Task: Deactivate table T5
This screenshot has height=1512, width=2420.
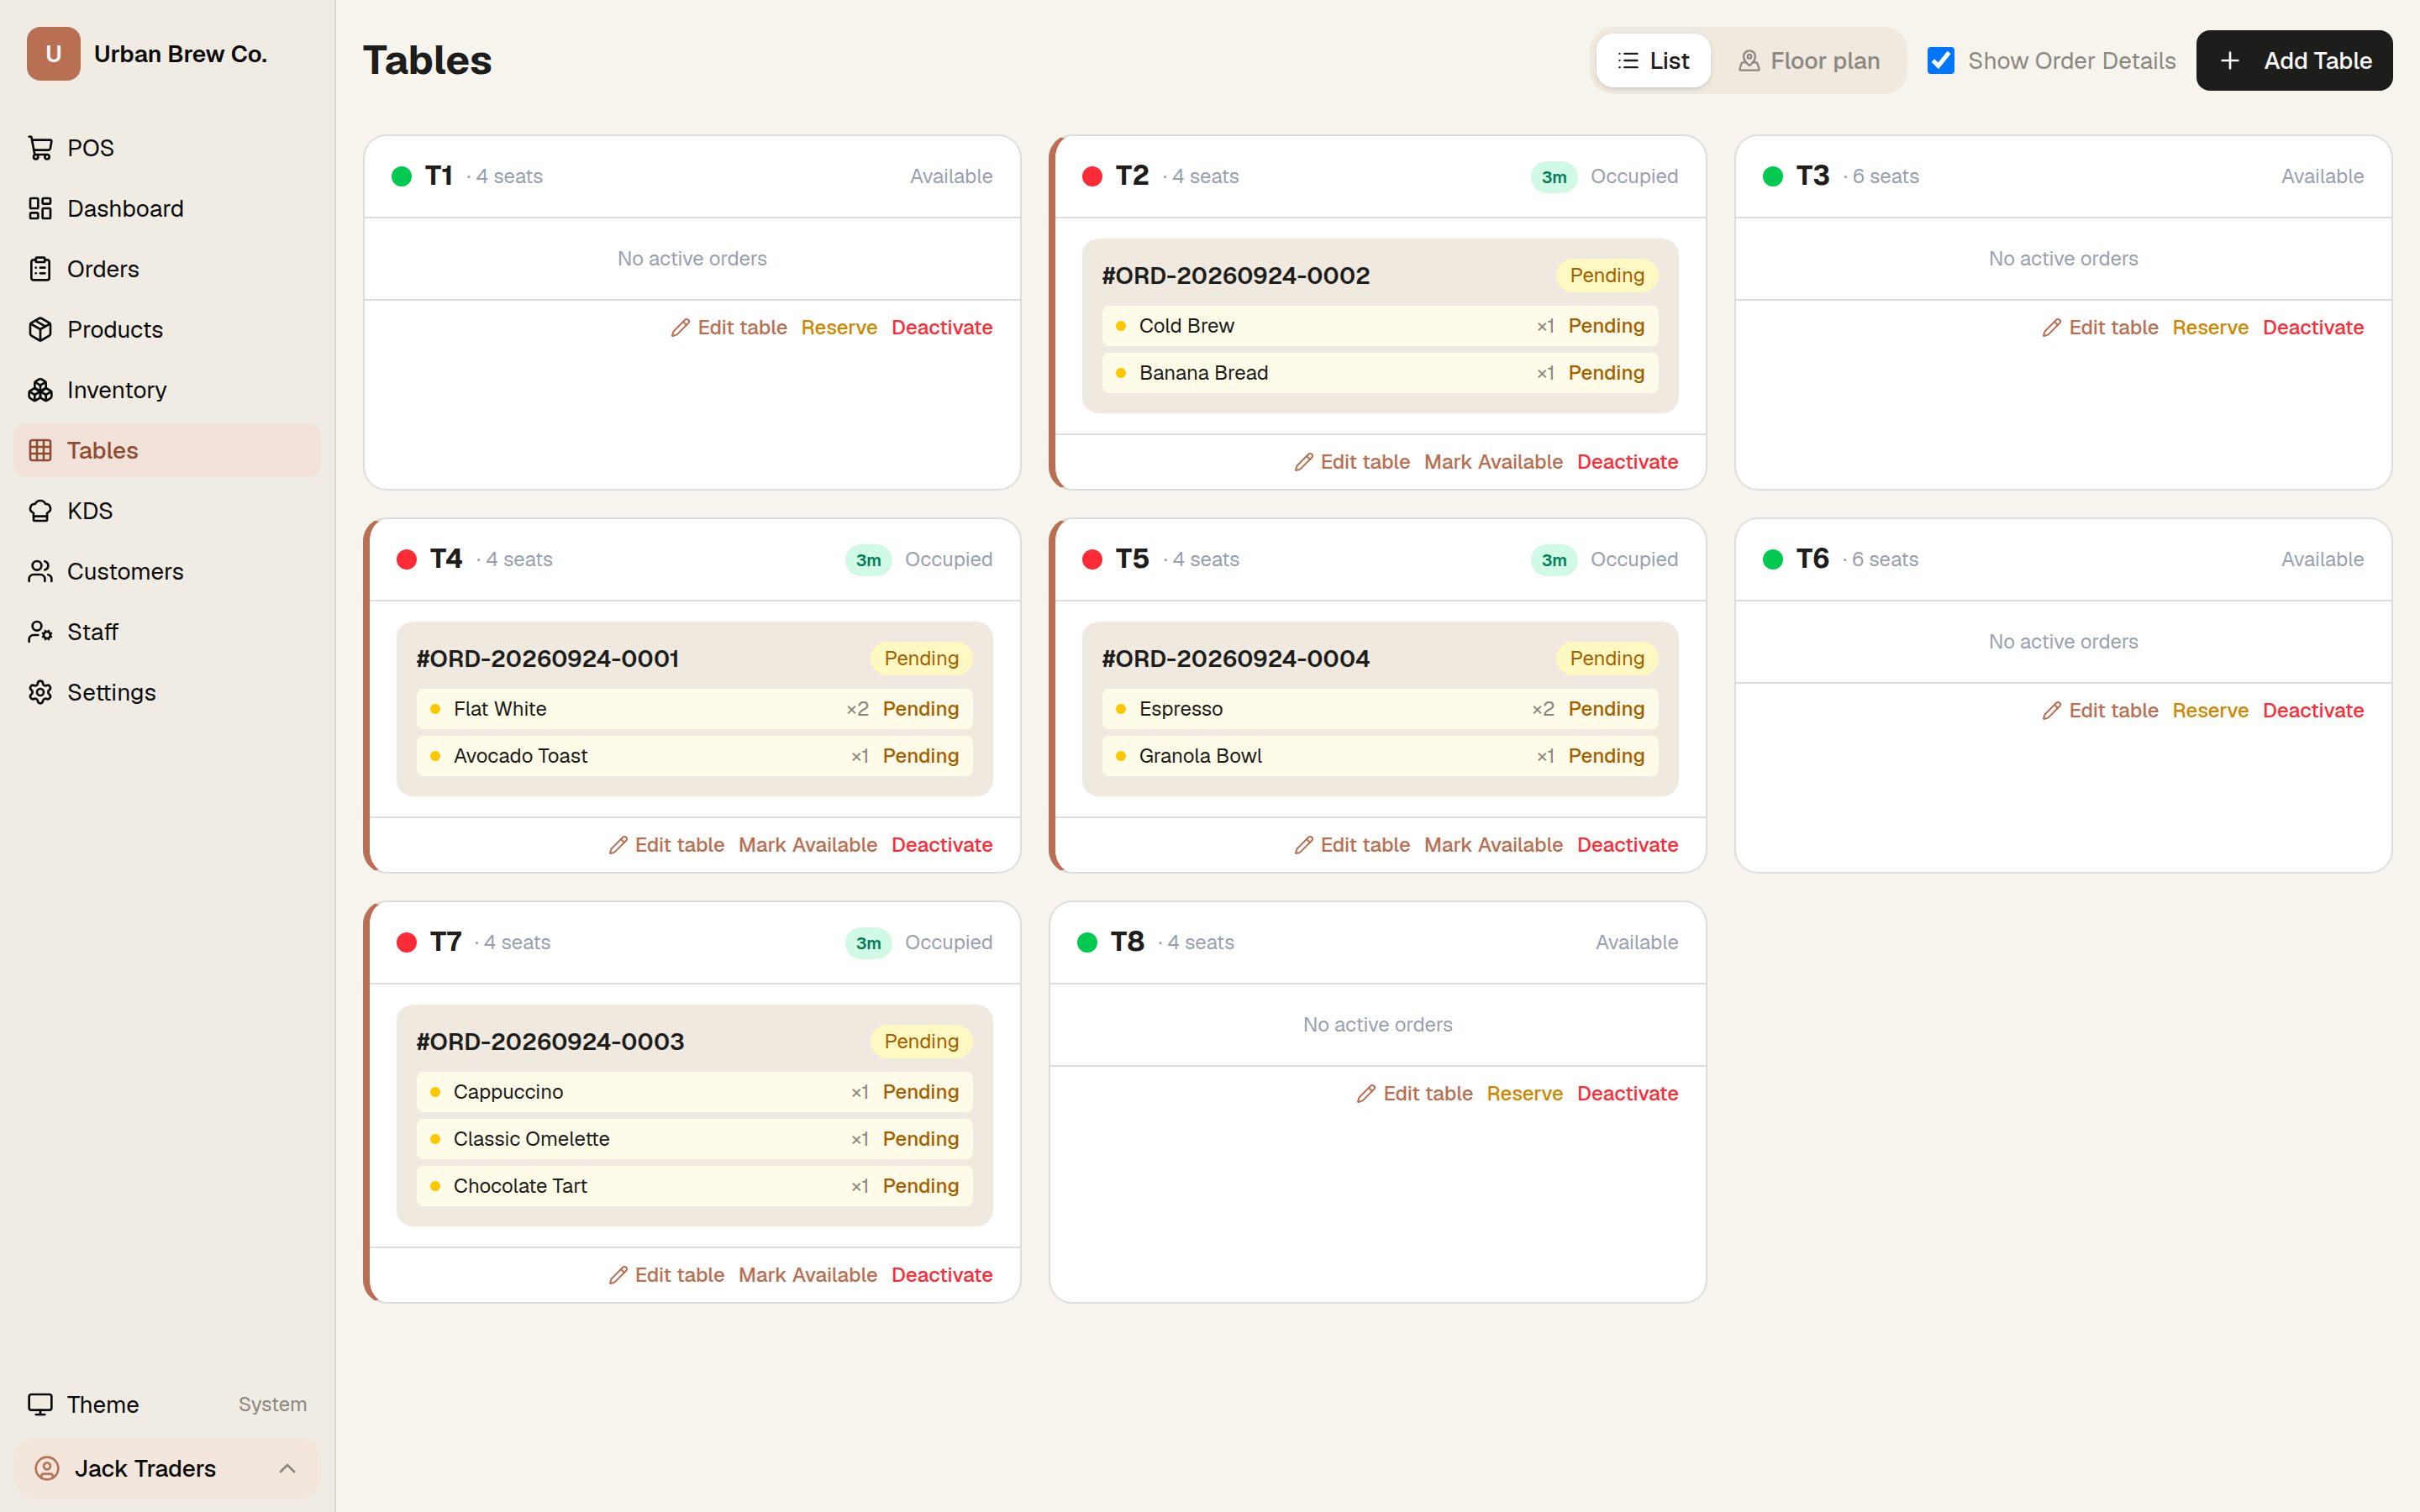Action: click(1627, 845)
